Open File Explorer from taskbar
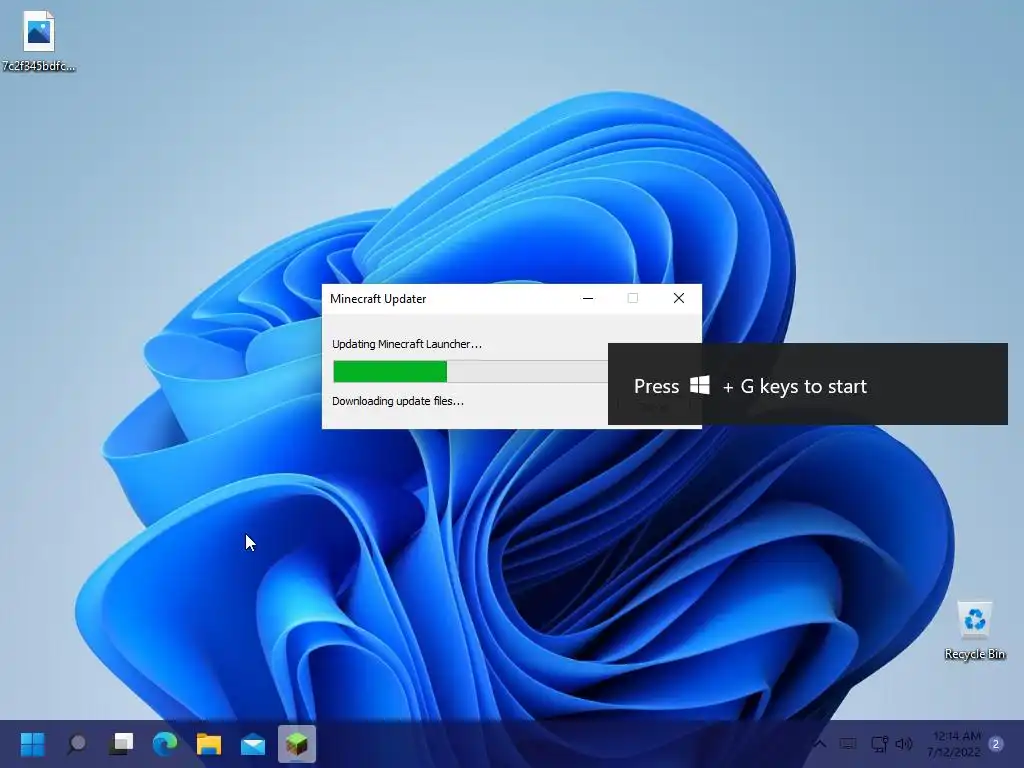This screenshot has width=1024, height=768. (209, 744)
